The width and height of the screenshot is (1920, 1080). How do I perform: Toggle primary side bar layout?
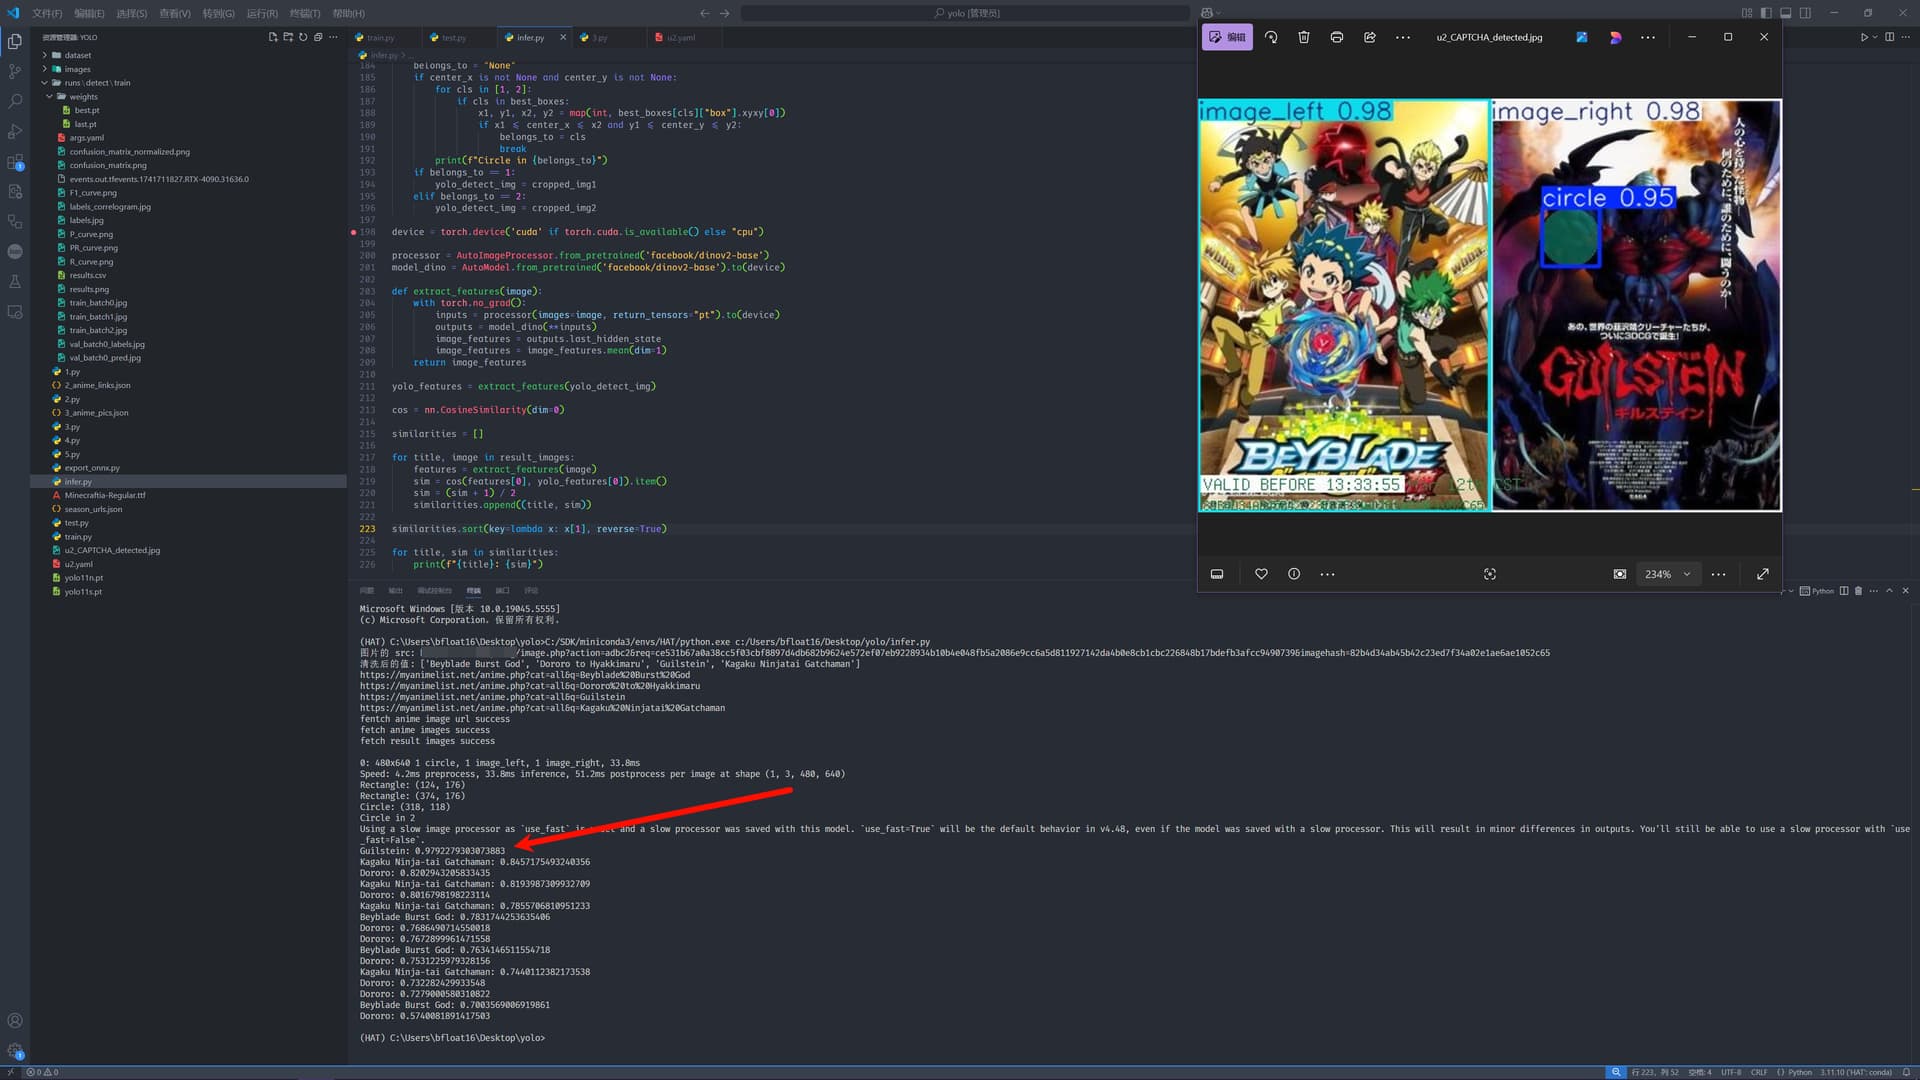point(1766,13)
